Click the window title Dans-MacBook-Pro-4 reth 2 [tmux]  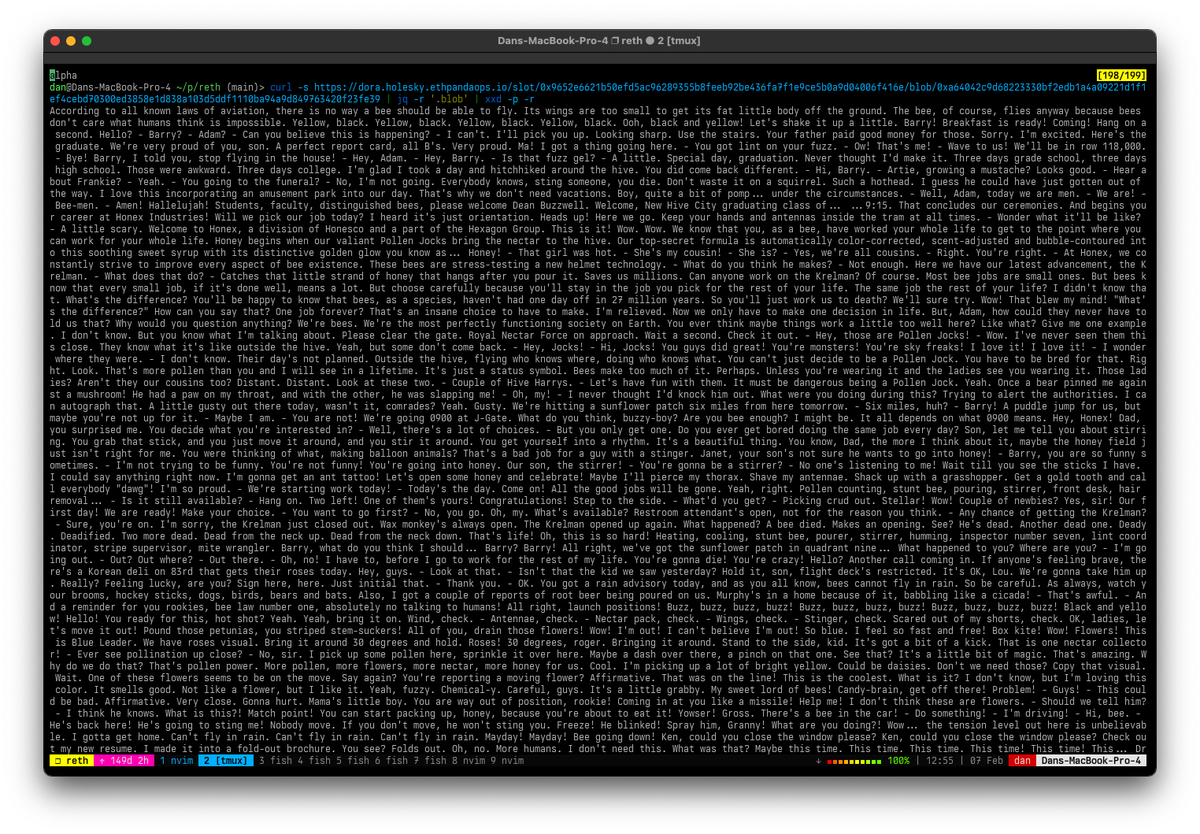[599, 40]
